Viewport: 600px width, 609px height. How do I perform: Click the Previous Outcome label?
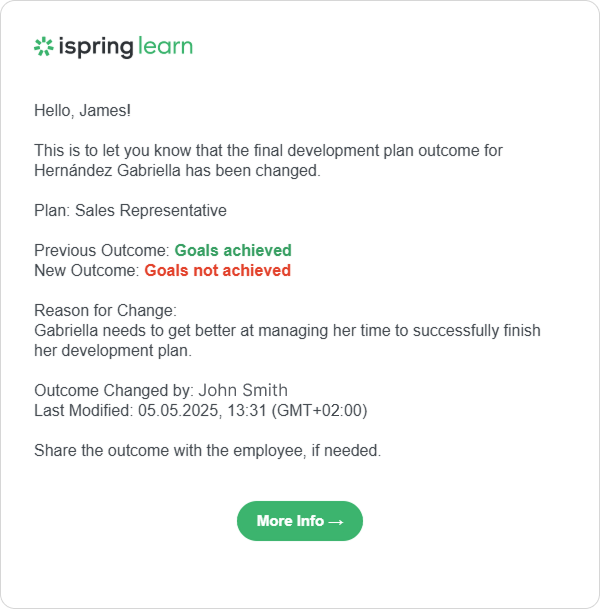tap(102, 251)
